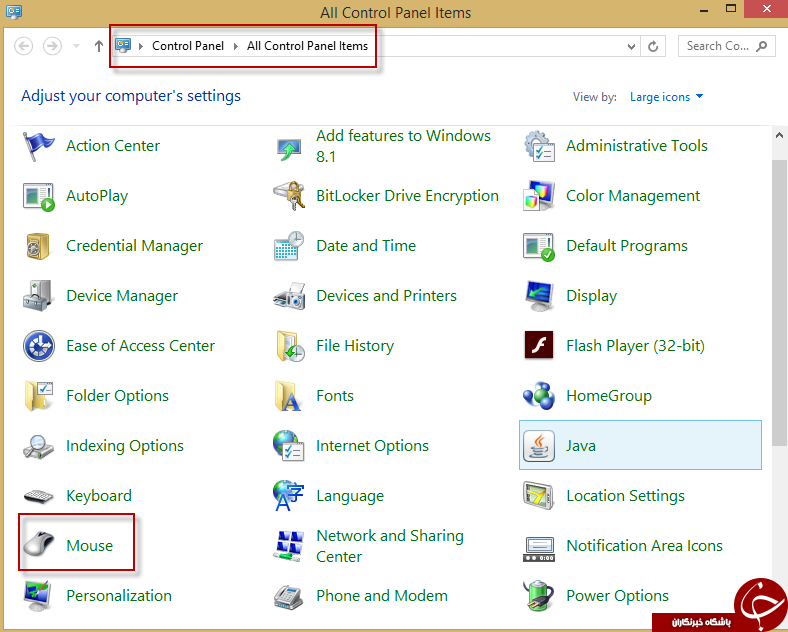Go back with the Back arrow button
The width and height of the screenshot is (788, 632).
(24, 46)
